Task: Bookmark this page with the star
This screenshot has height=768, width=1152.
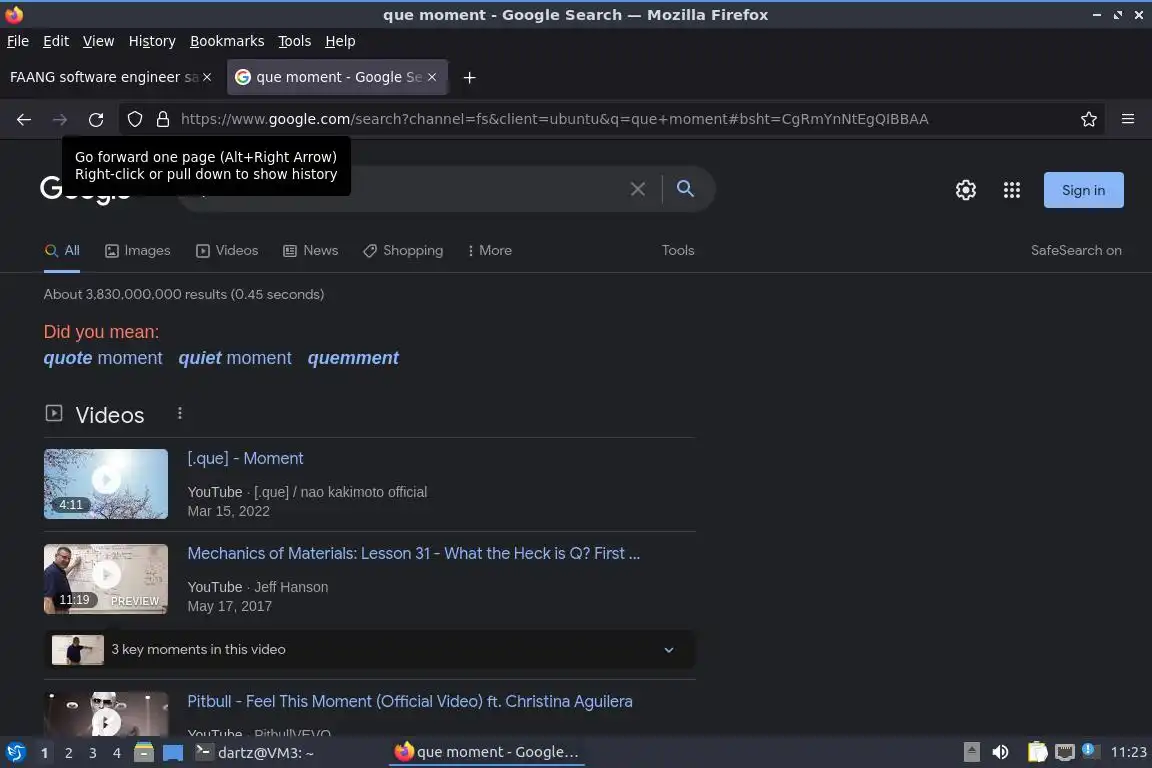Action: (x=1089, y=119)
